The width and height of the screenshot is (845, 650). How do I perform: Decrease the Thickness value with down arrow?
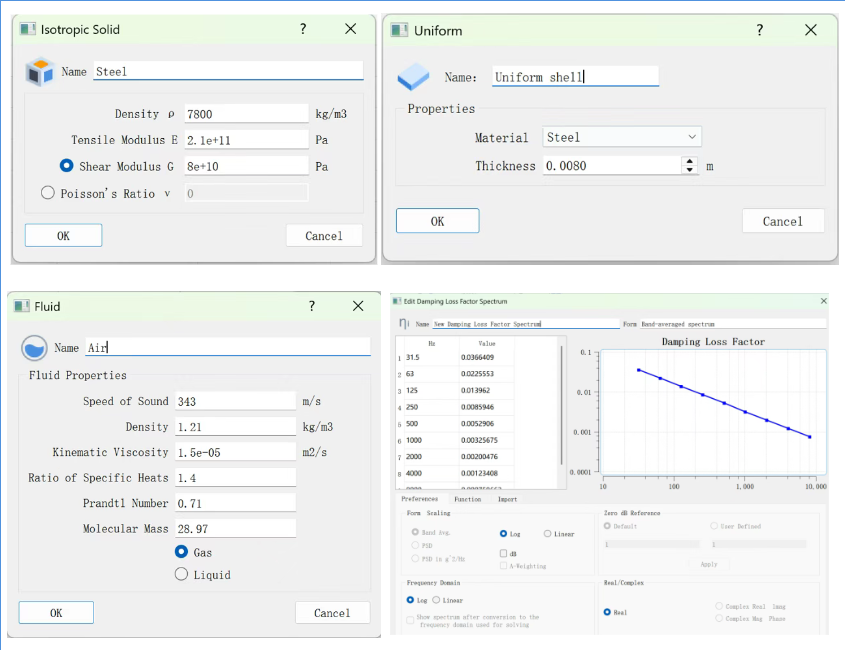[x=690, y=169]
